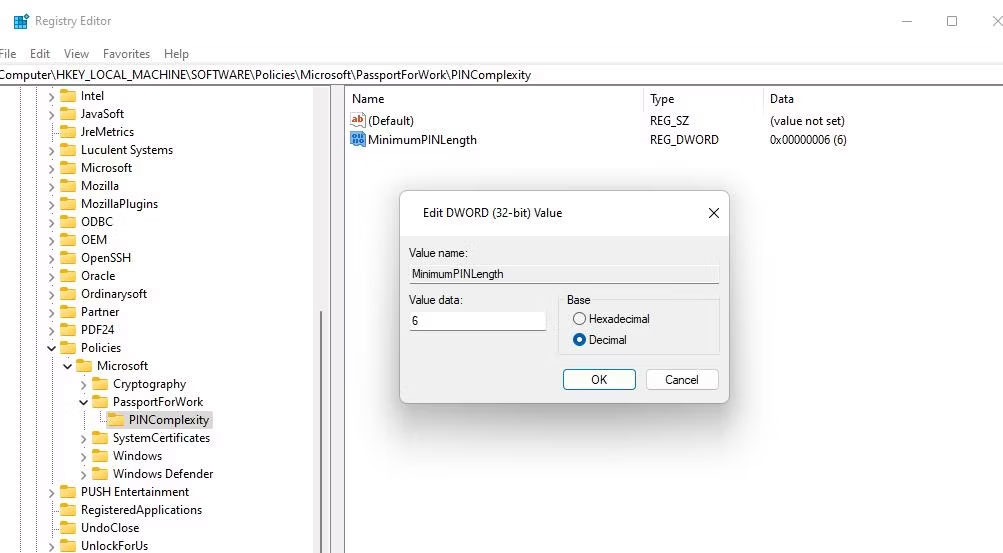Expand the SystemCertificates tree node
1003x553 pixels.
(84, 438)
